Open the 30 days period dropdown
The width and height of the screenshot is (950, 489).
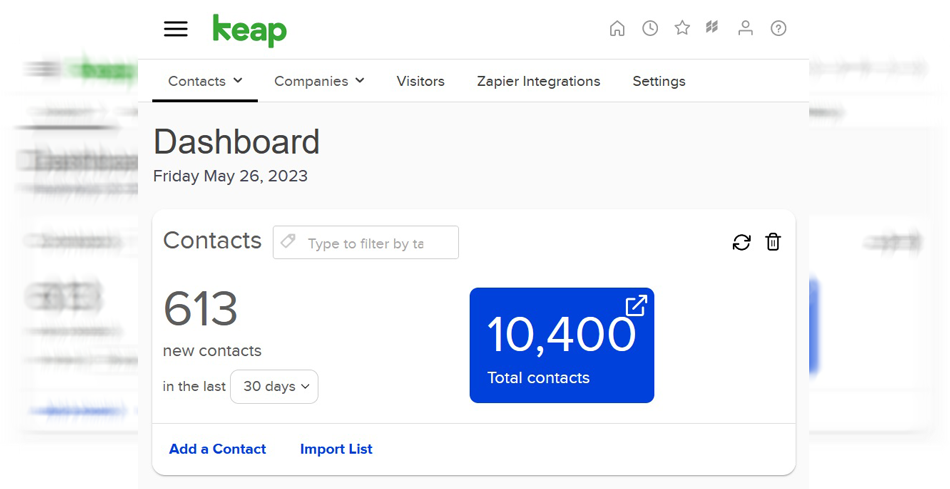click(274, 387)
